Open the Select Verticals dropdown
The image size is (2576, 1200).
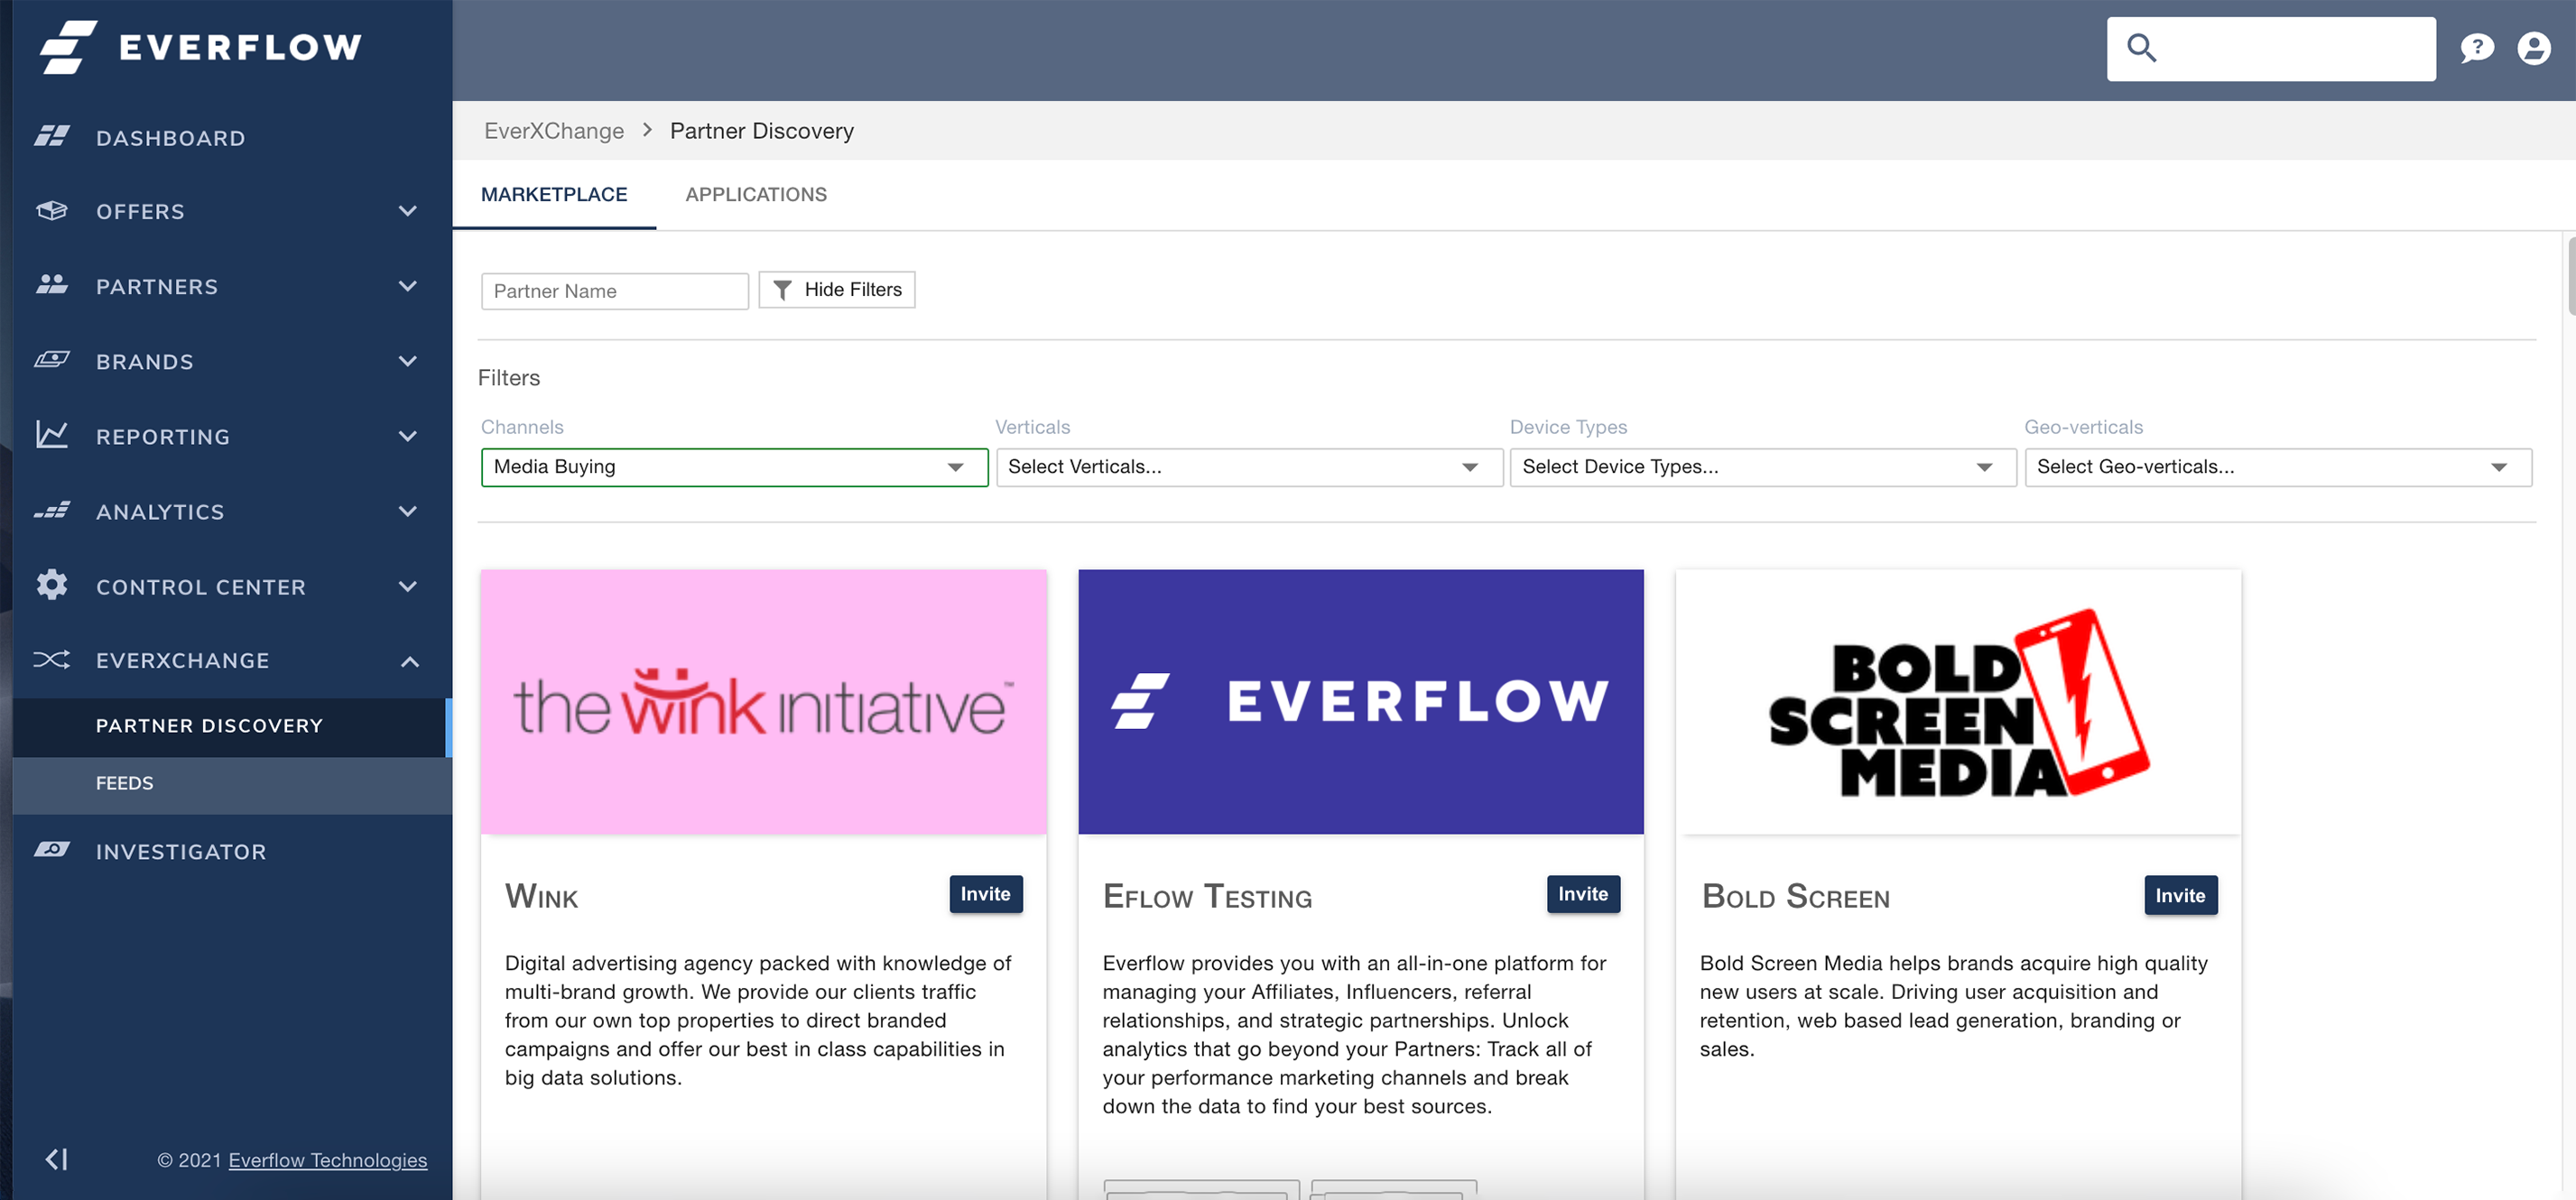pos(1248,467)
